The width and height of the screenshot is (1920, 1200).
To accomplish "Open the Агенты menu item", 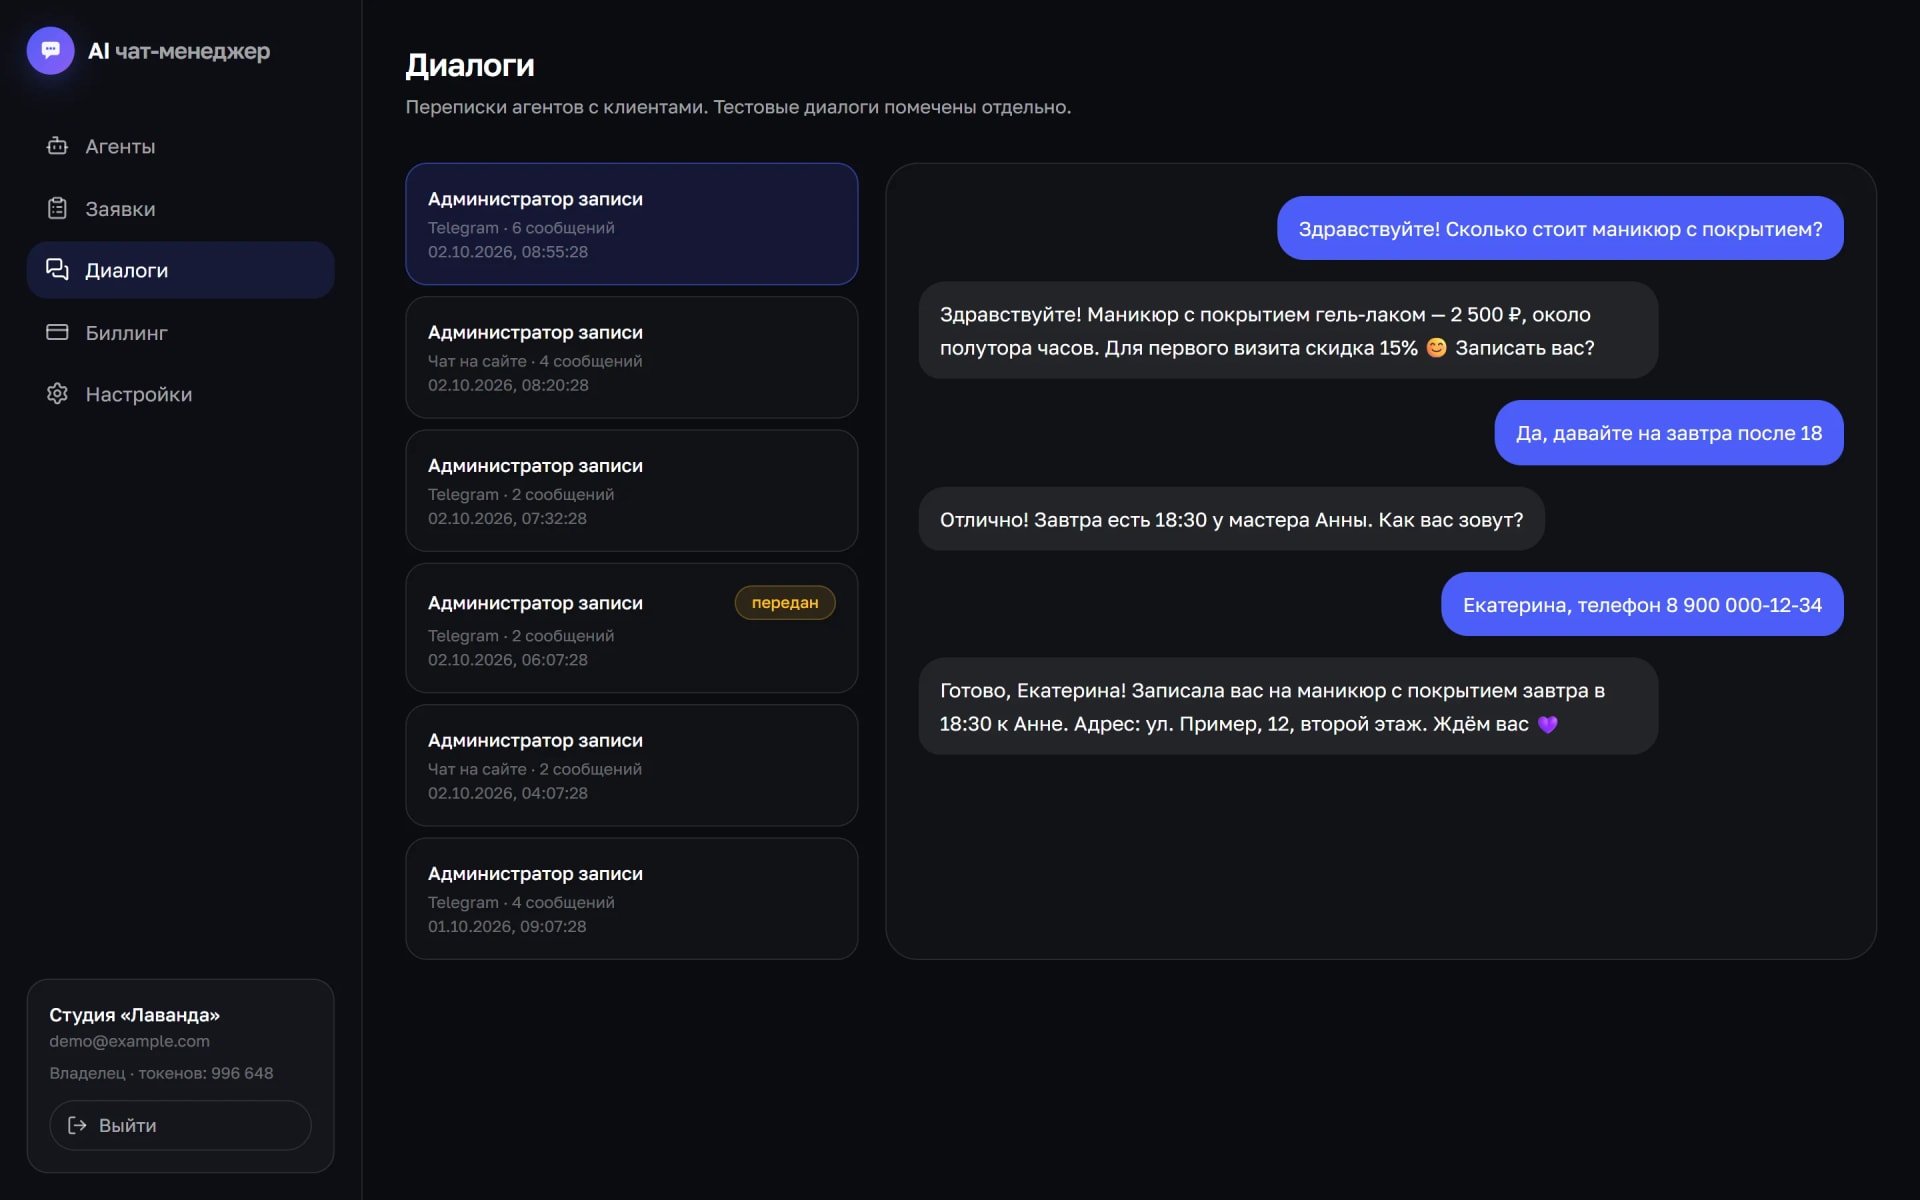I will click(180, 146).
